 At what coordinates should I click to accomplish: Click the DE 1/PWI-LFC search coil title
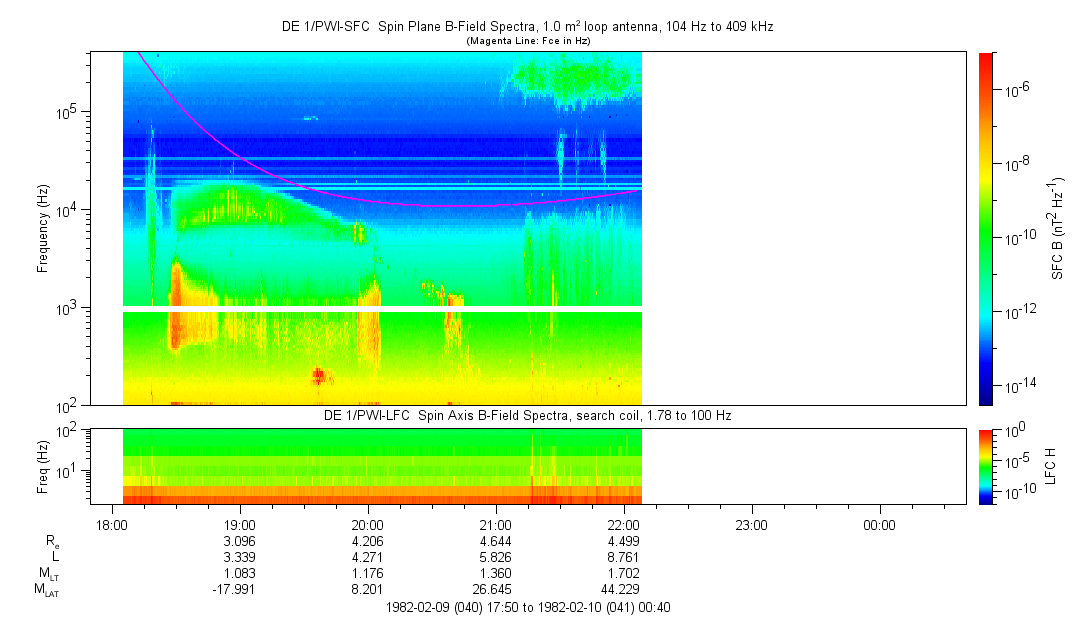click(527, 415)
